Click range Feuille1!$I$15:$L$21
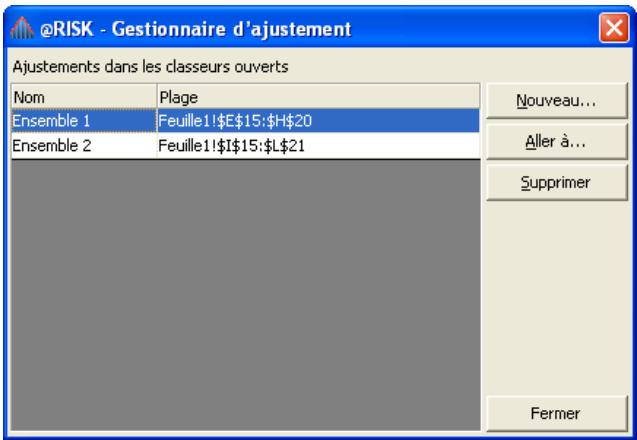Screen dimensions: 637x440 (x=318, y=145)
